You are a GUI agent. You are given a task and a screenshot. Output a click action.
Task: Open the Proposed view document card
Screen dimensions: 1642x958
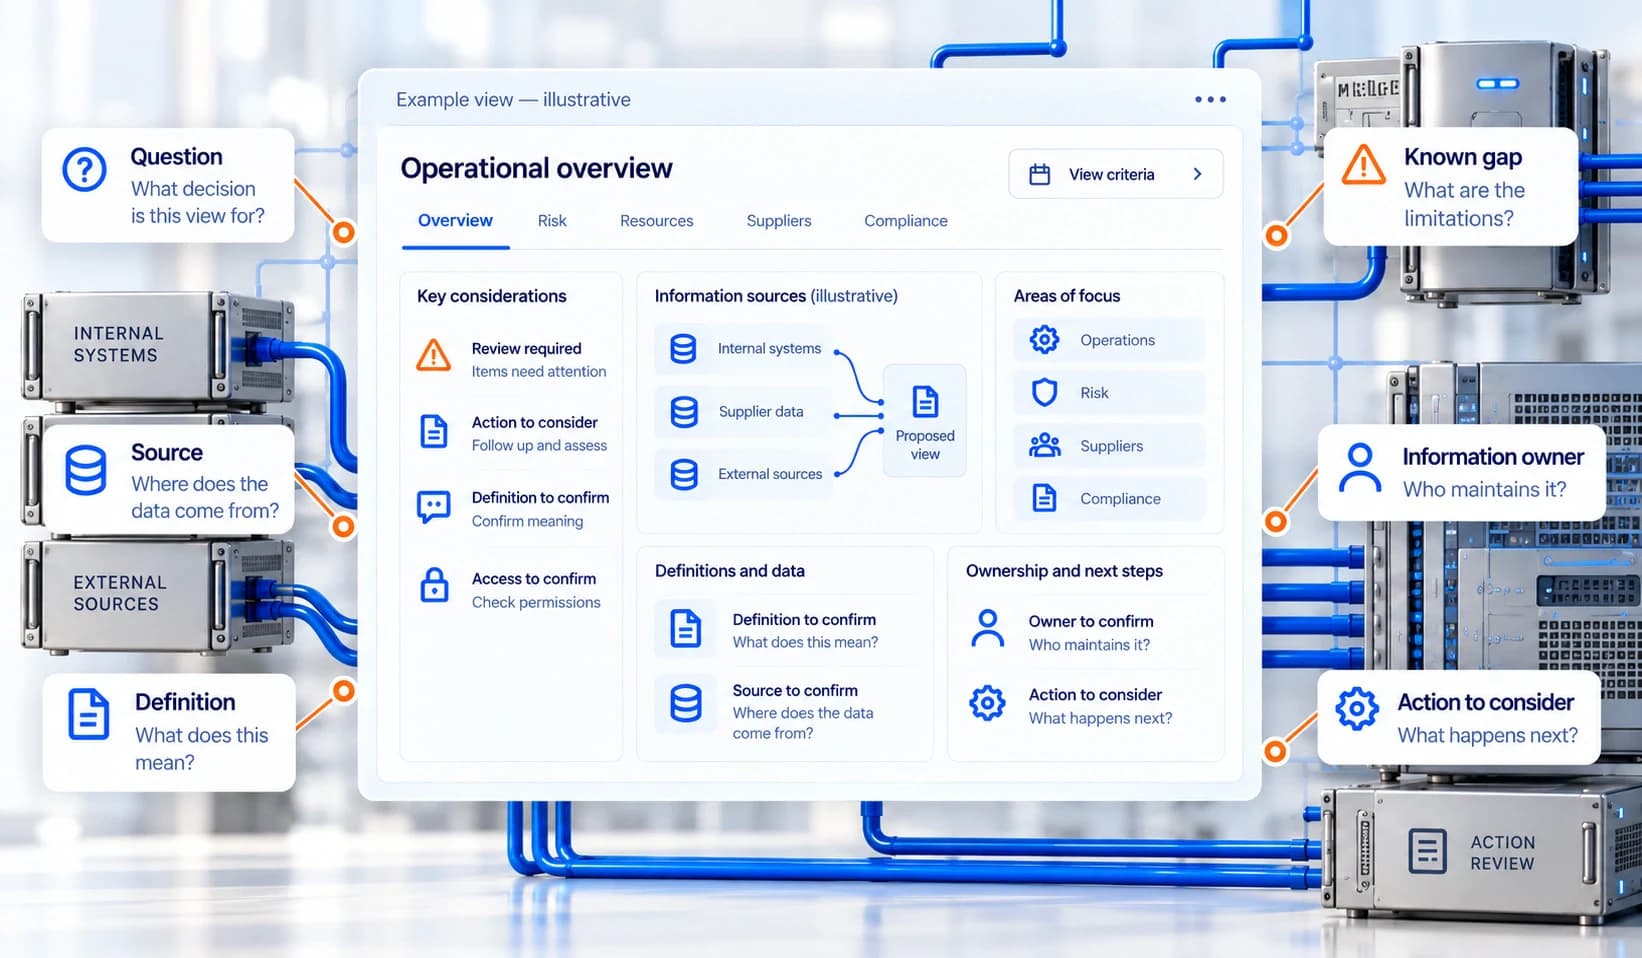tap(925, 421)
